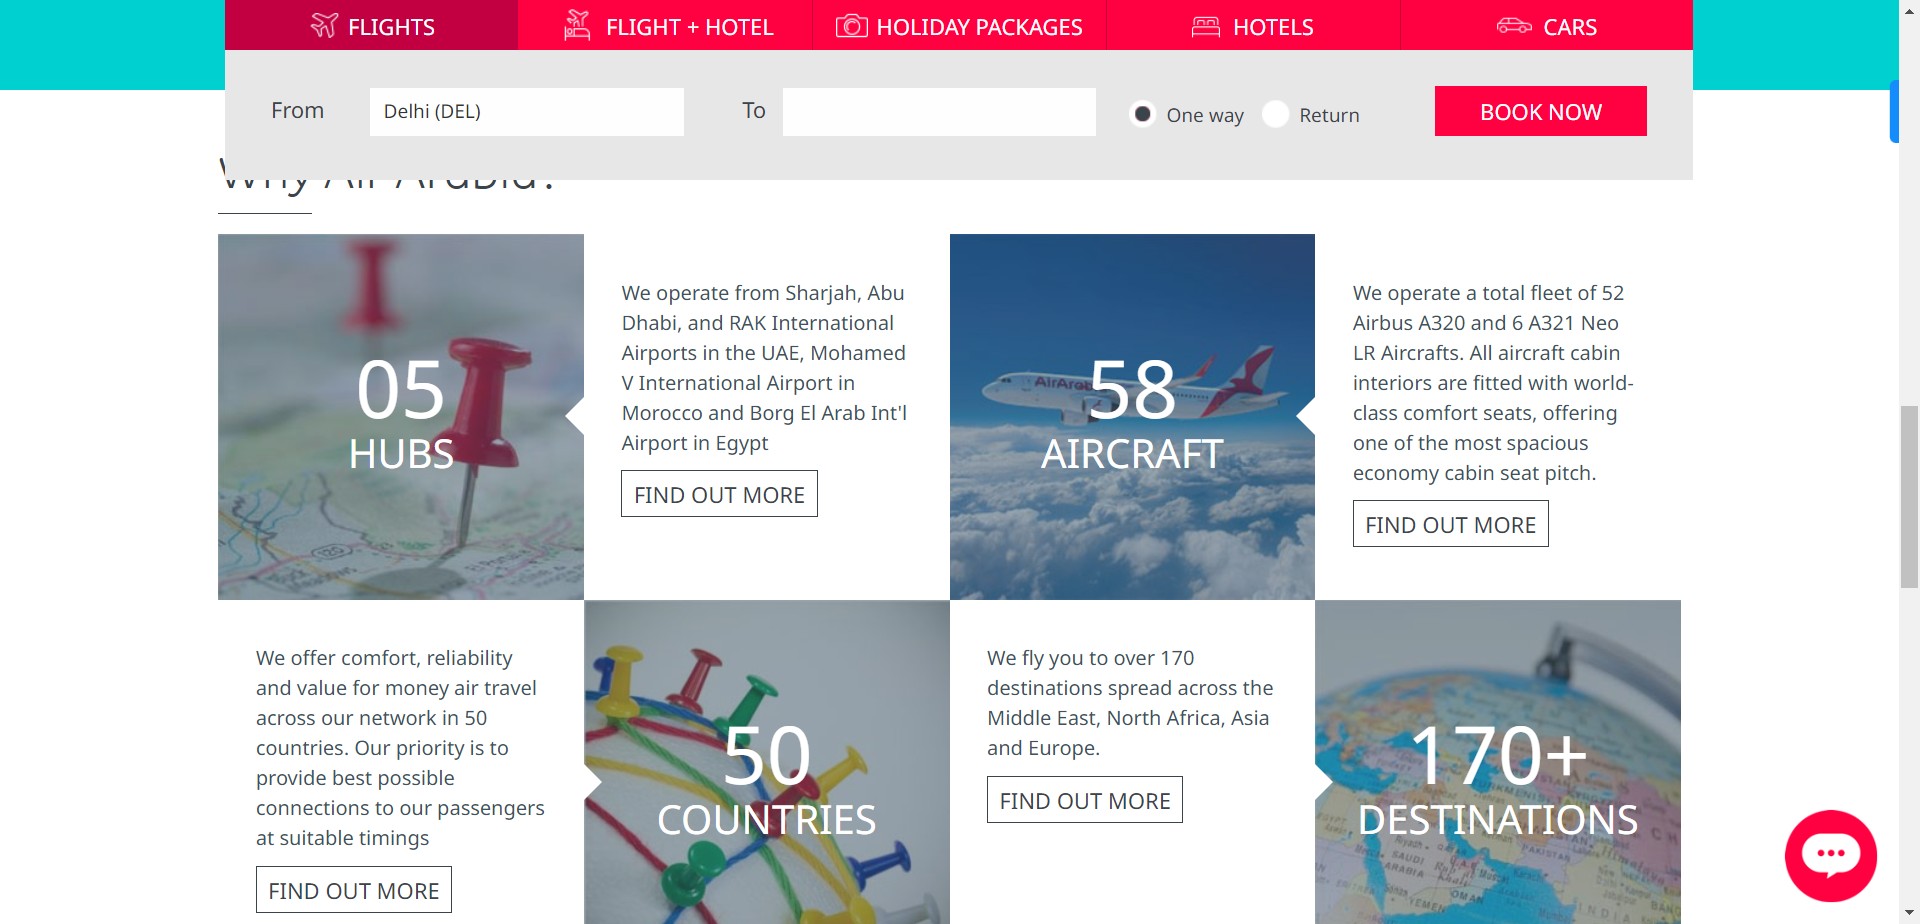Click Find Out More under hubs description
1920x924 pixels.
(x=719, y=494)
